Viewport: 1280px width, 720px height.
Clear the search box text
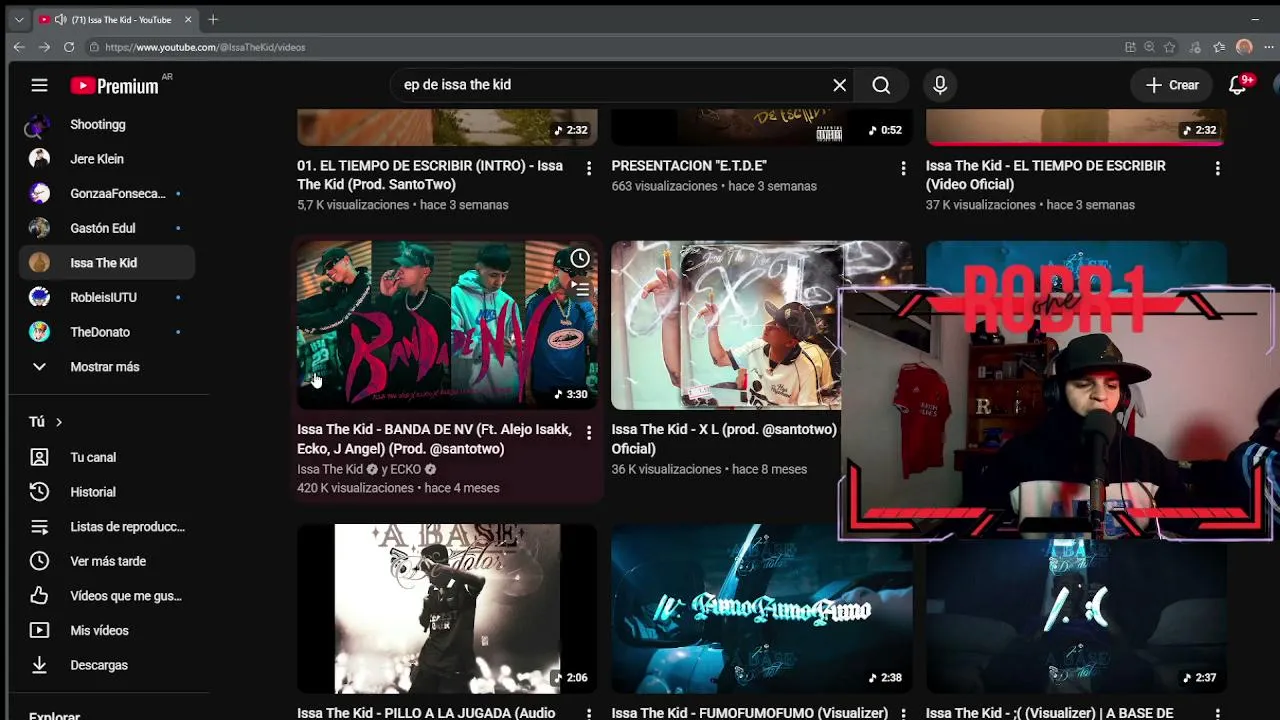coord(840,85)
